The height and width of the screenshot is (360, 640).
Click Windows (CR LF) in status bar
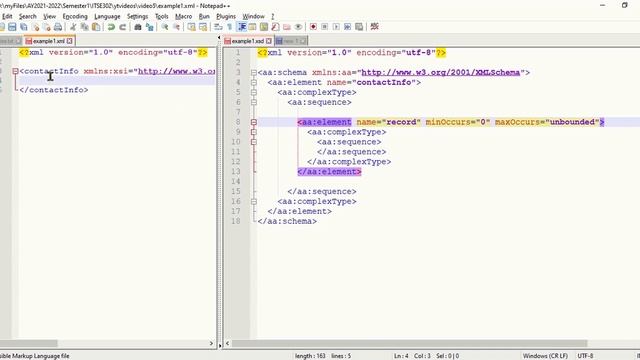coord(545,356)
